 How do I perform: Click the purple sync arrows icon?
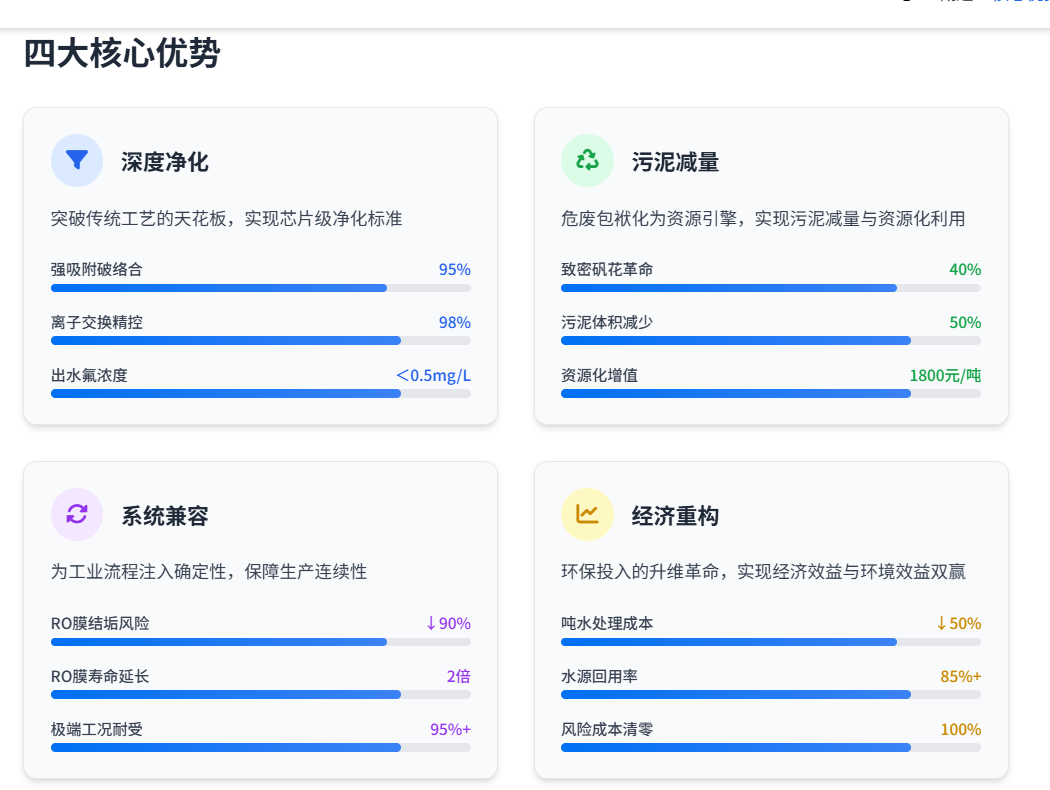77,514
